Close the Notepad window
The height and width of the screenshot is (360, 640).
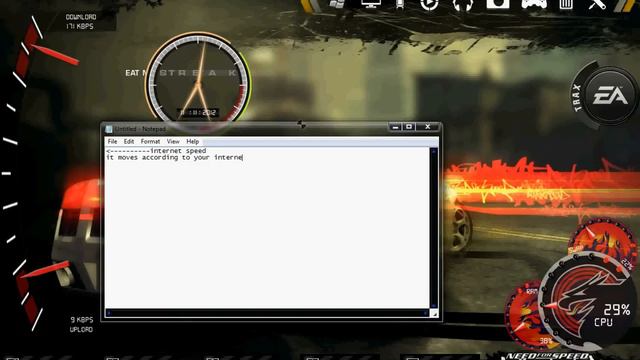coord(428,127)
